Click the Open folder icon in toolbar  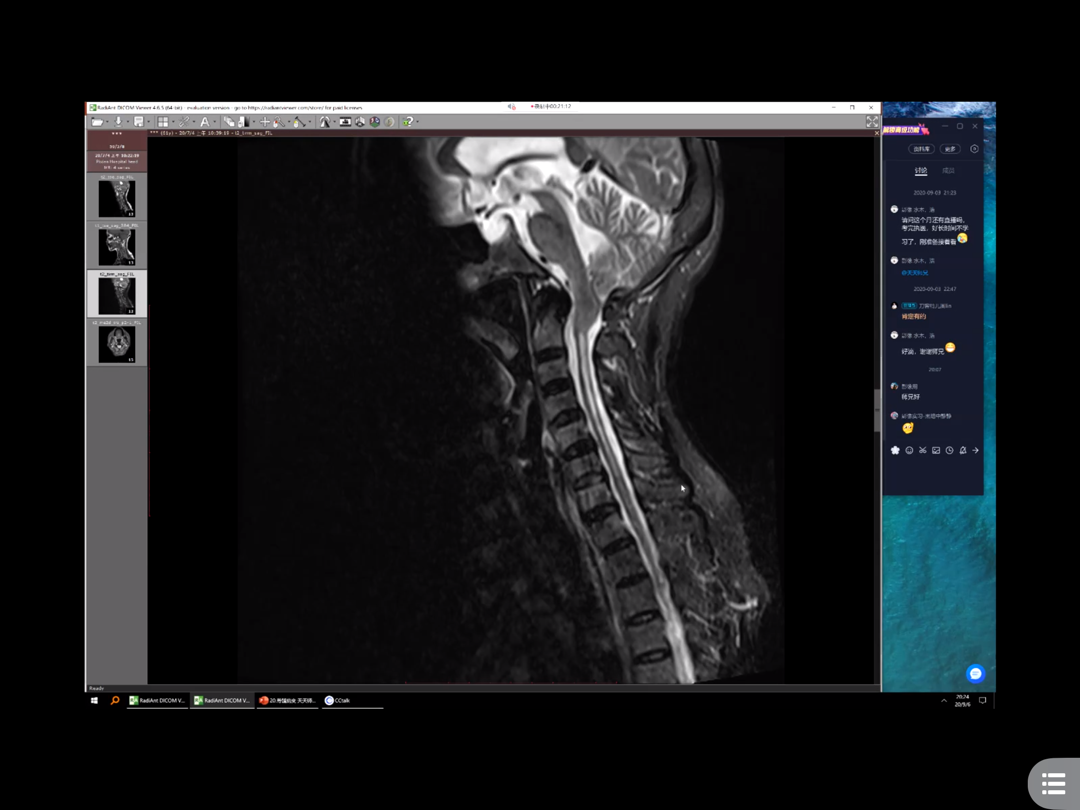[97, 122]
